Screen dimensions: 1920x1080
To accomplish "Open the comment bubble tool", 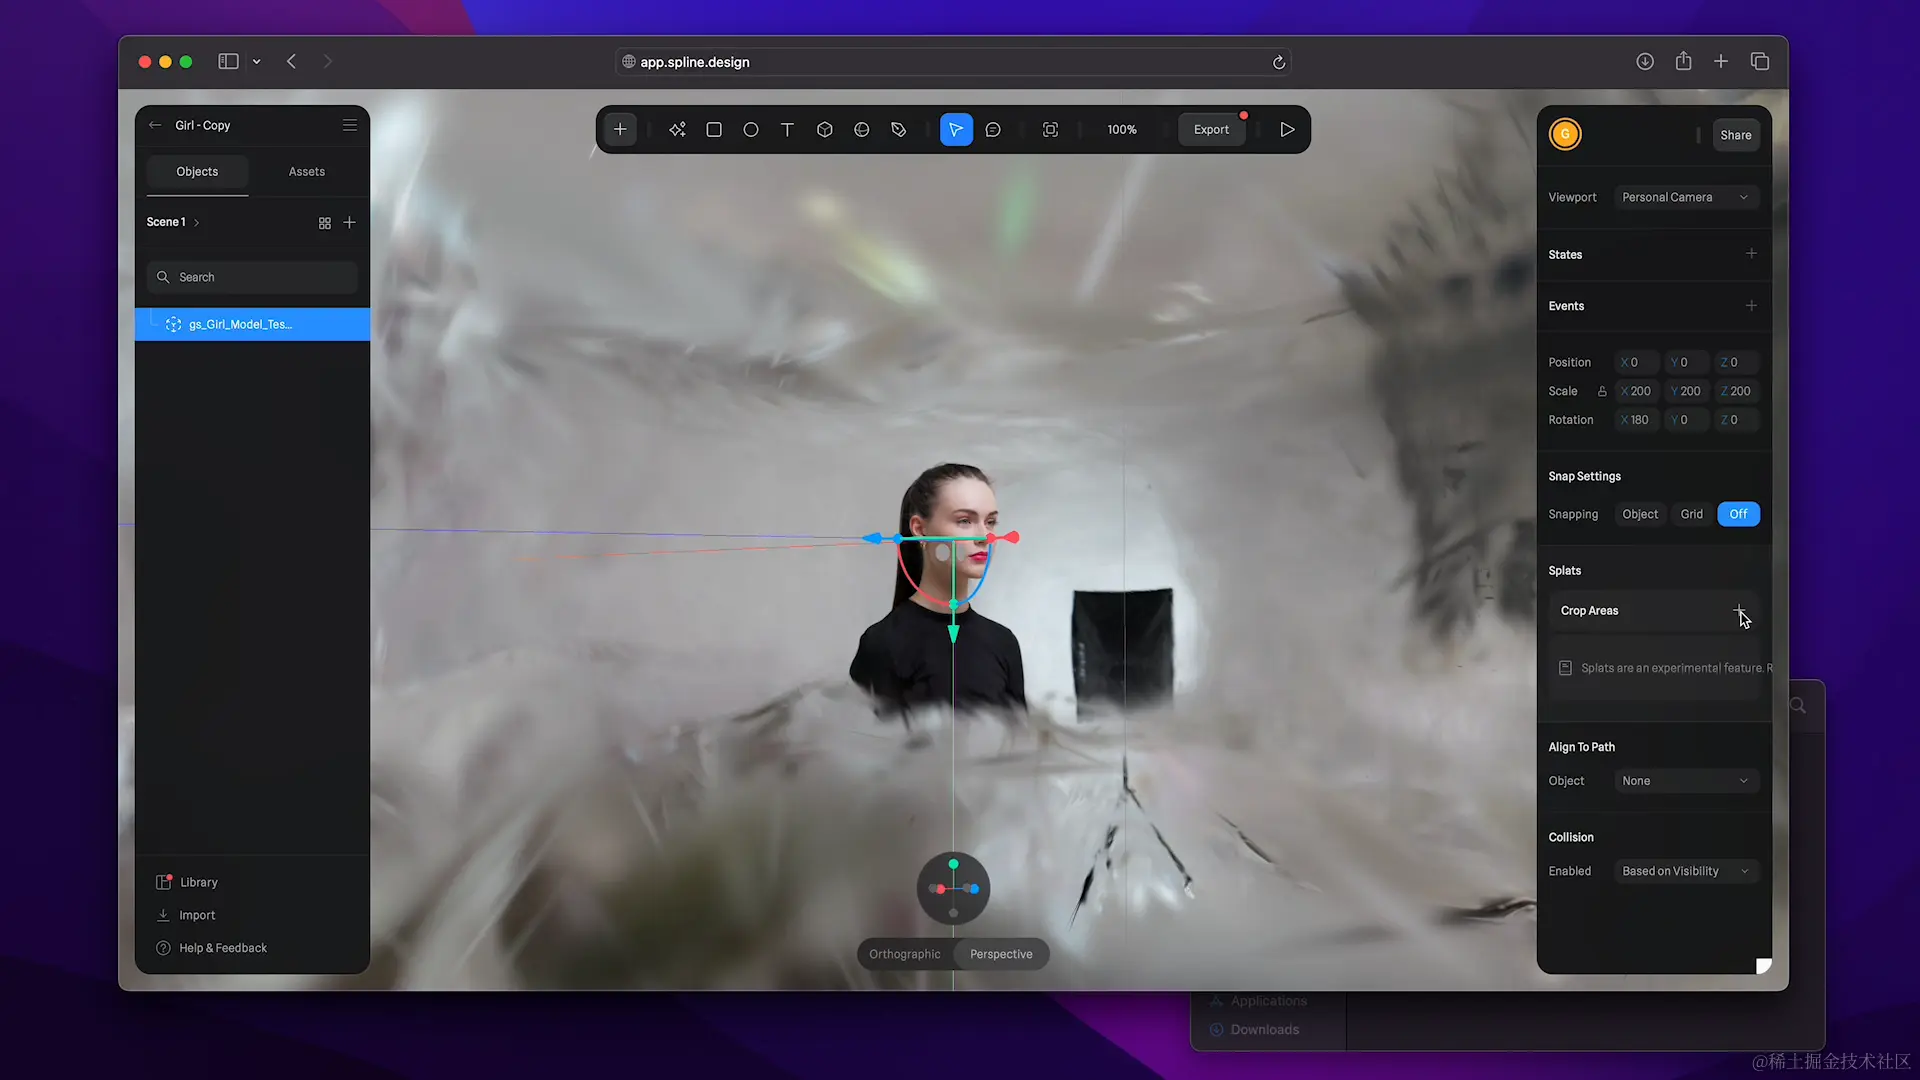I will (993, 130).
